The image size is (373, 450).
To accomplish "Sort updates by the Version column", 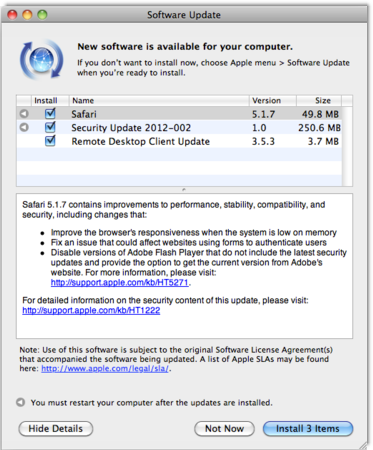I will click(x=273, y=100).
